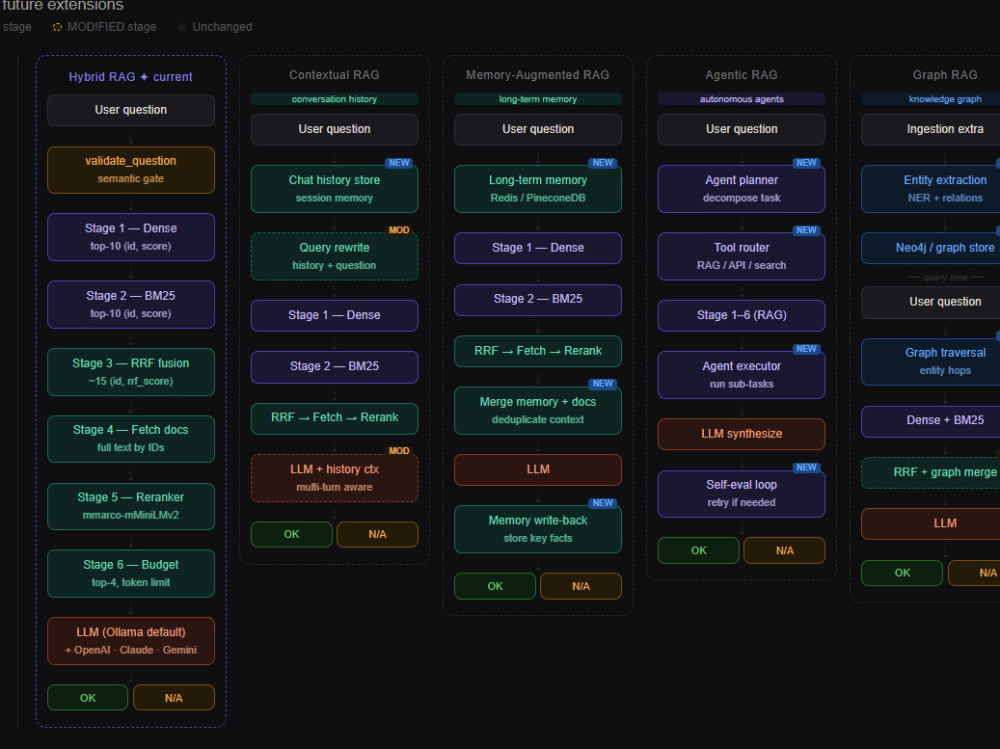Select Stage 1 Dense in Contextual RAG
Image resolution: width=1000 pixels, height=749 pixels.
334,315
